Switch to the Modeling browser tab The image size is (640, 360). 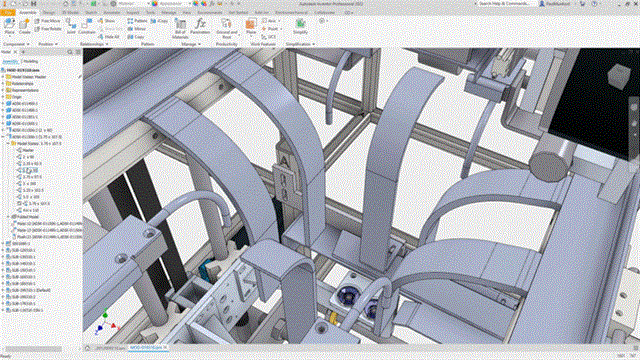click(x=31, y=62)
